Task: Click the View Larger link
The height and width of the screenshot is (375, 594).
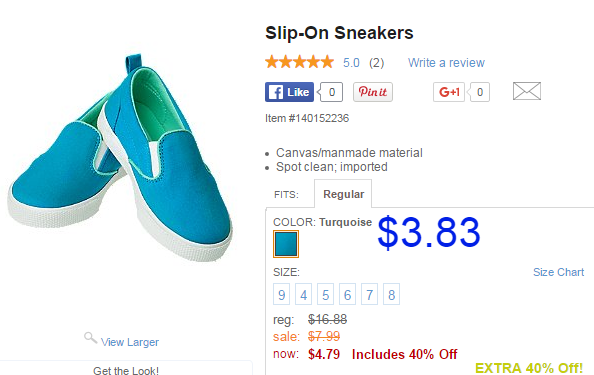Action: 130,342
